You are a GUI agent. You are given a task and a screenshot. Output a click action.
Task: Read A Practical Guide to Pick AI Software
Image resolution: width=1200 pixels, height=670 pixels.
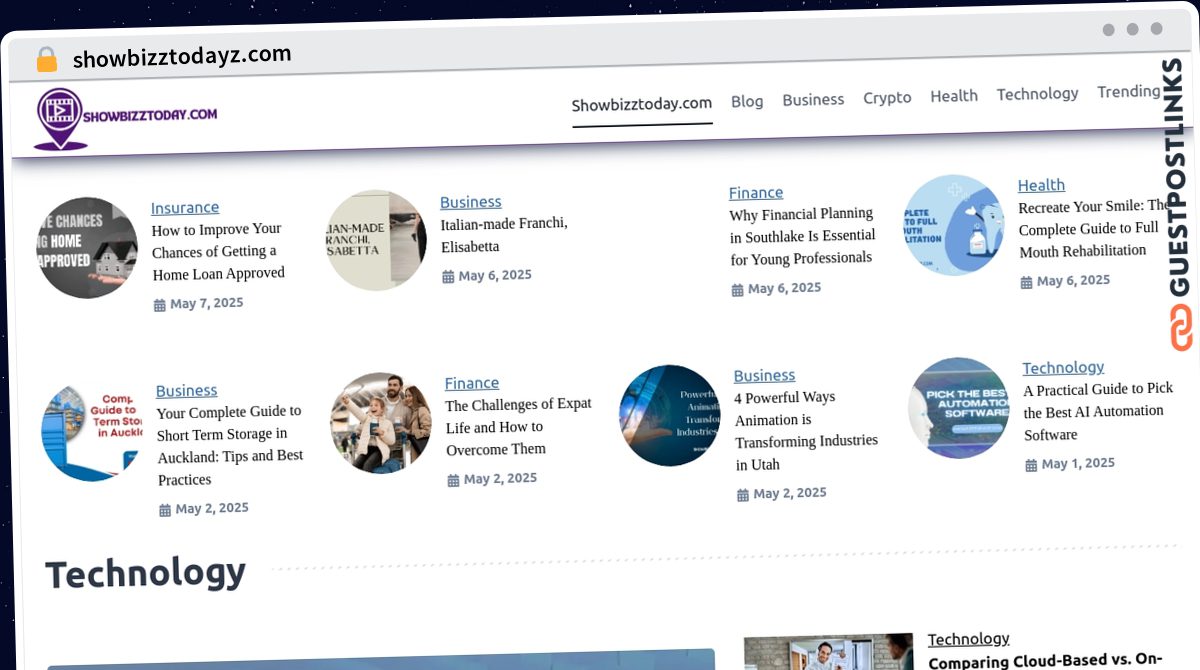1098,411
